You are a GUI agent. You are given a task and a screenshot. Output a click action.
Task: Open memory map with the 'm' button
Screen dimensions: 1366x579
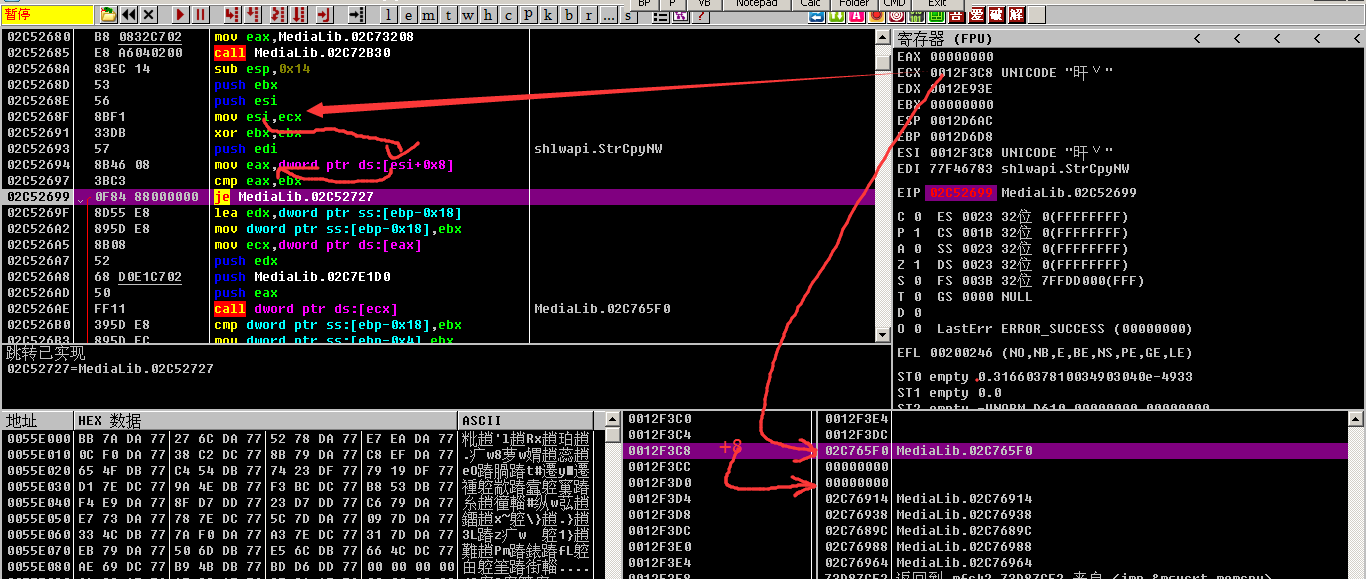[x=428, y=15]
